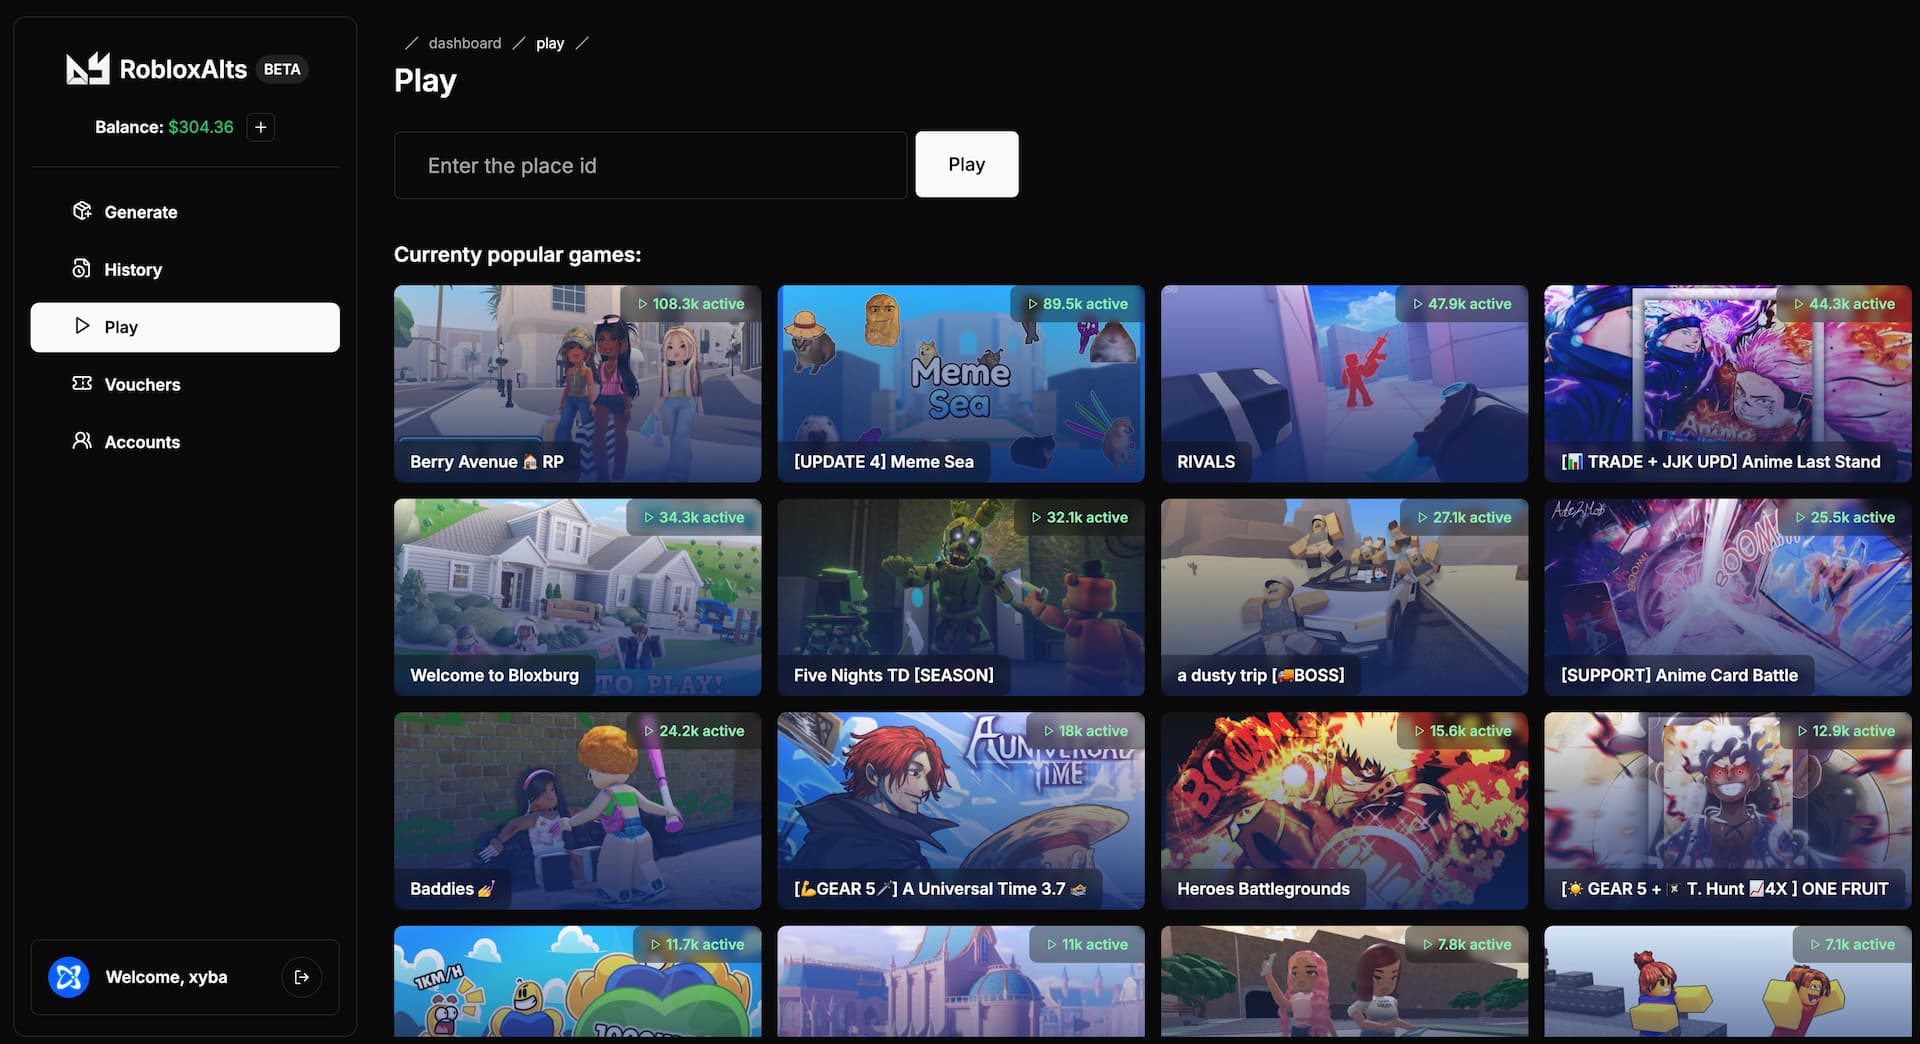Click the Vouchers ticket icon
1920x1044 pixels.
pos(82,383)
